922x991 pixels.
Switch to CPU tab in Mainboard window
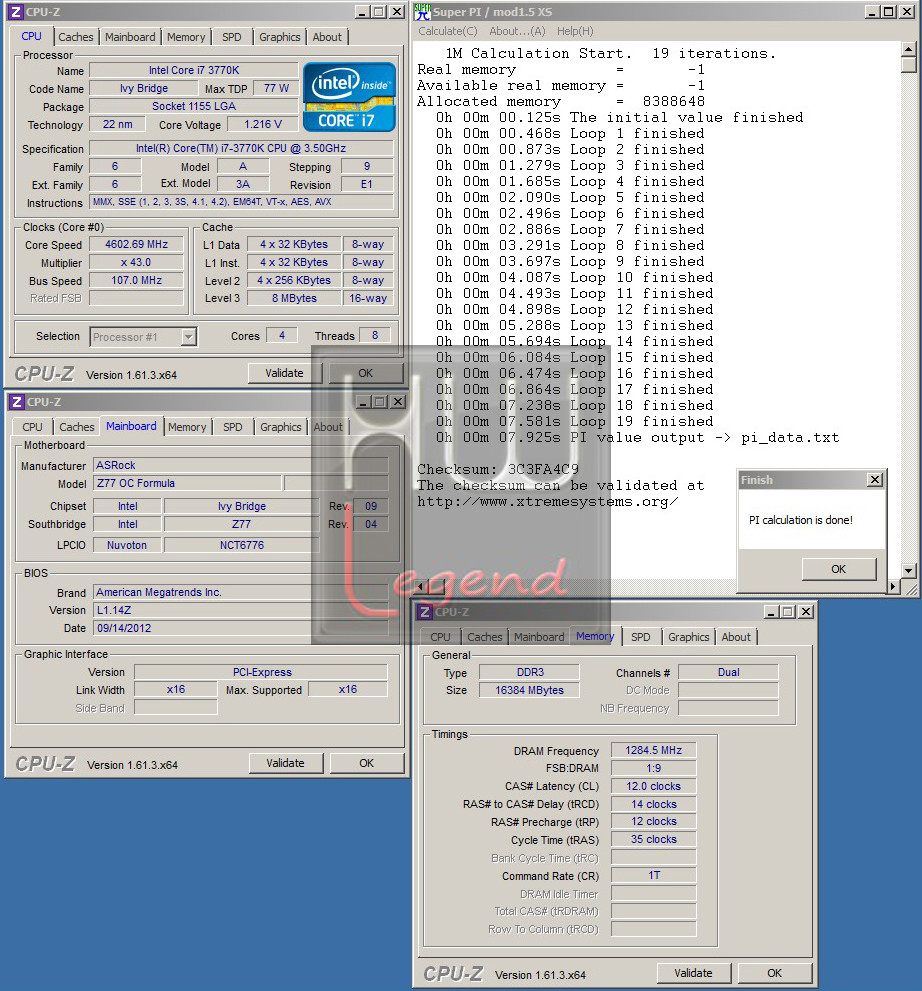coord(32,427)
